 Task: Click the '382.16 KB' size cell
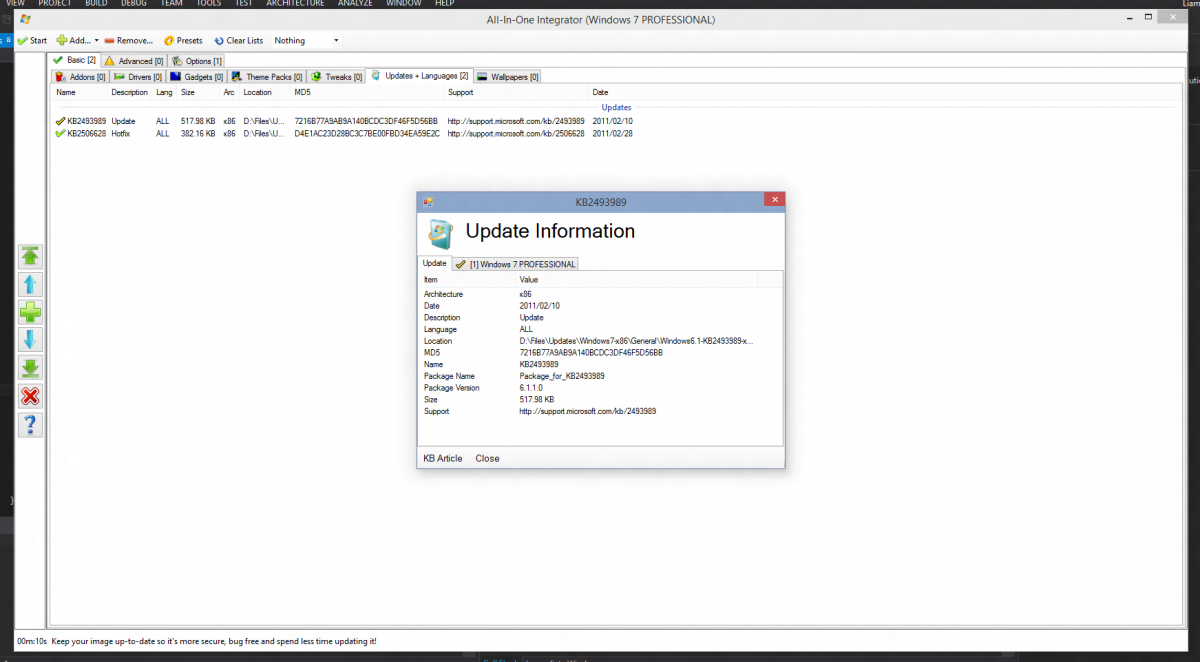coord(198,133)
